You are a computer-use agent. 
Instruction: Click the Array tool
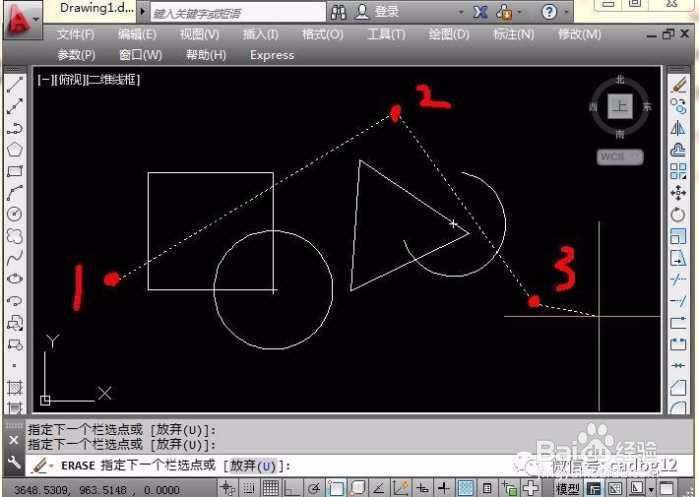[678, 171]
